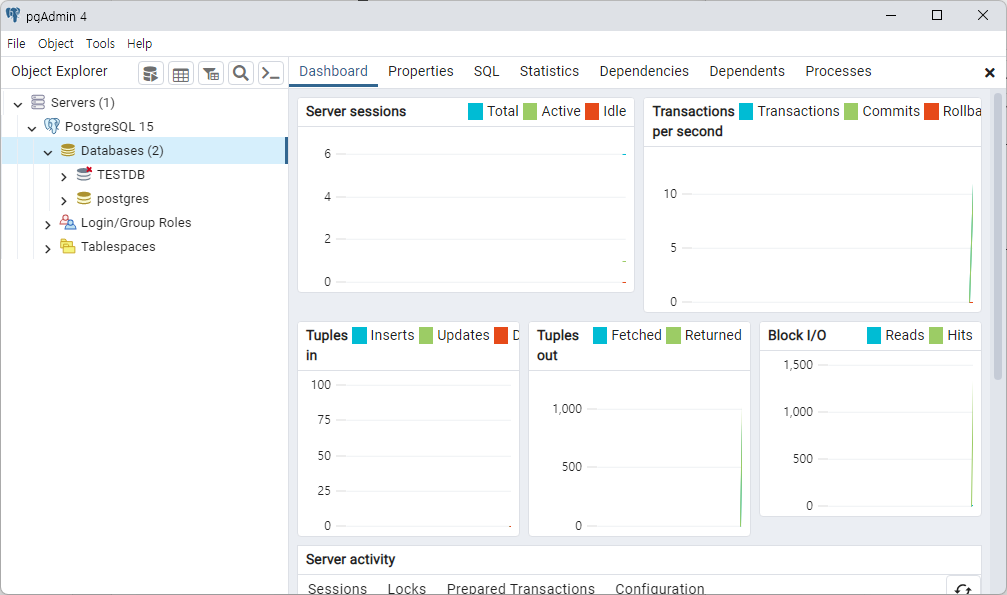Viewport: 1007px width, 595px height.
Task: Toggle the Updates legend swatch in Tuples in
Action: (x=426, y=335)
